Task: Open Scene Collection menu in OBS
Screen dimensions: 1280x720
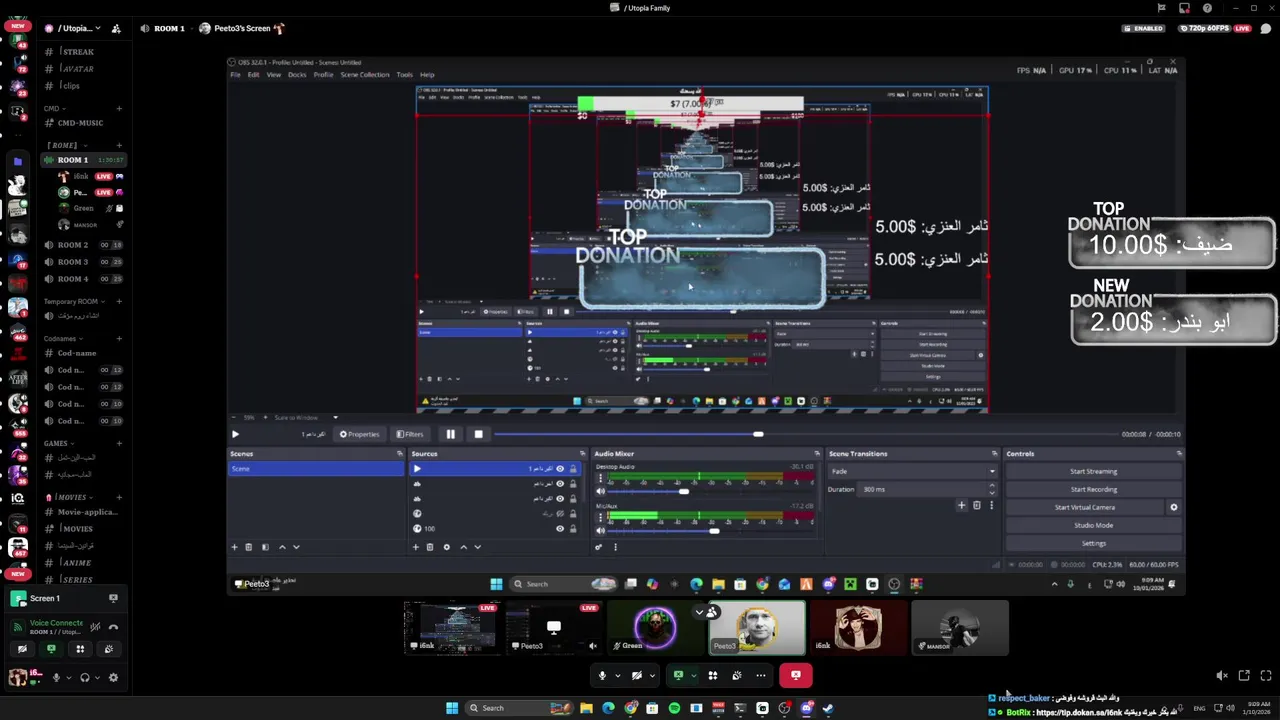Action: tap(365, 75)
